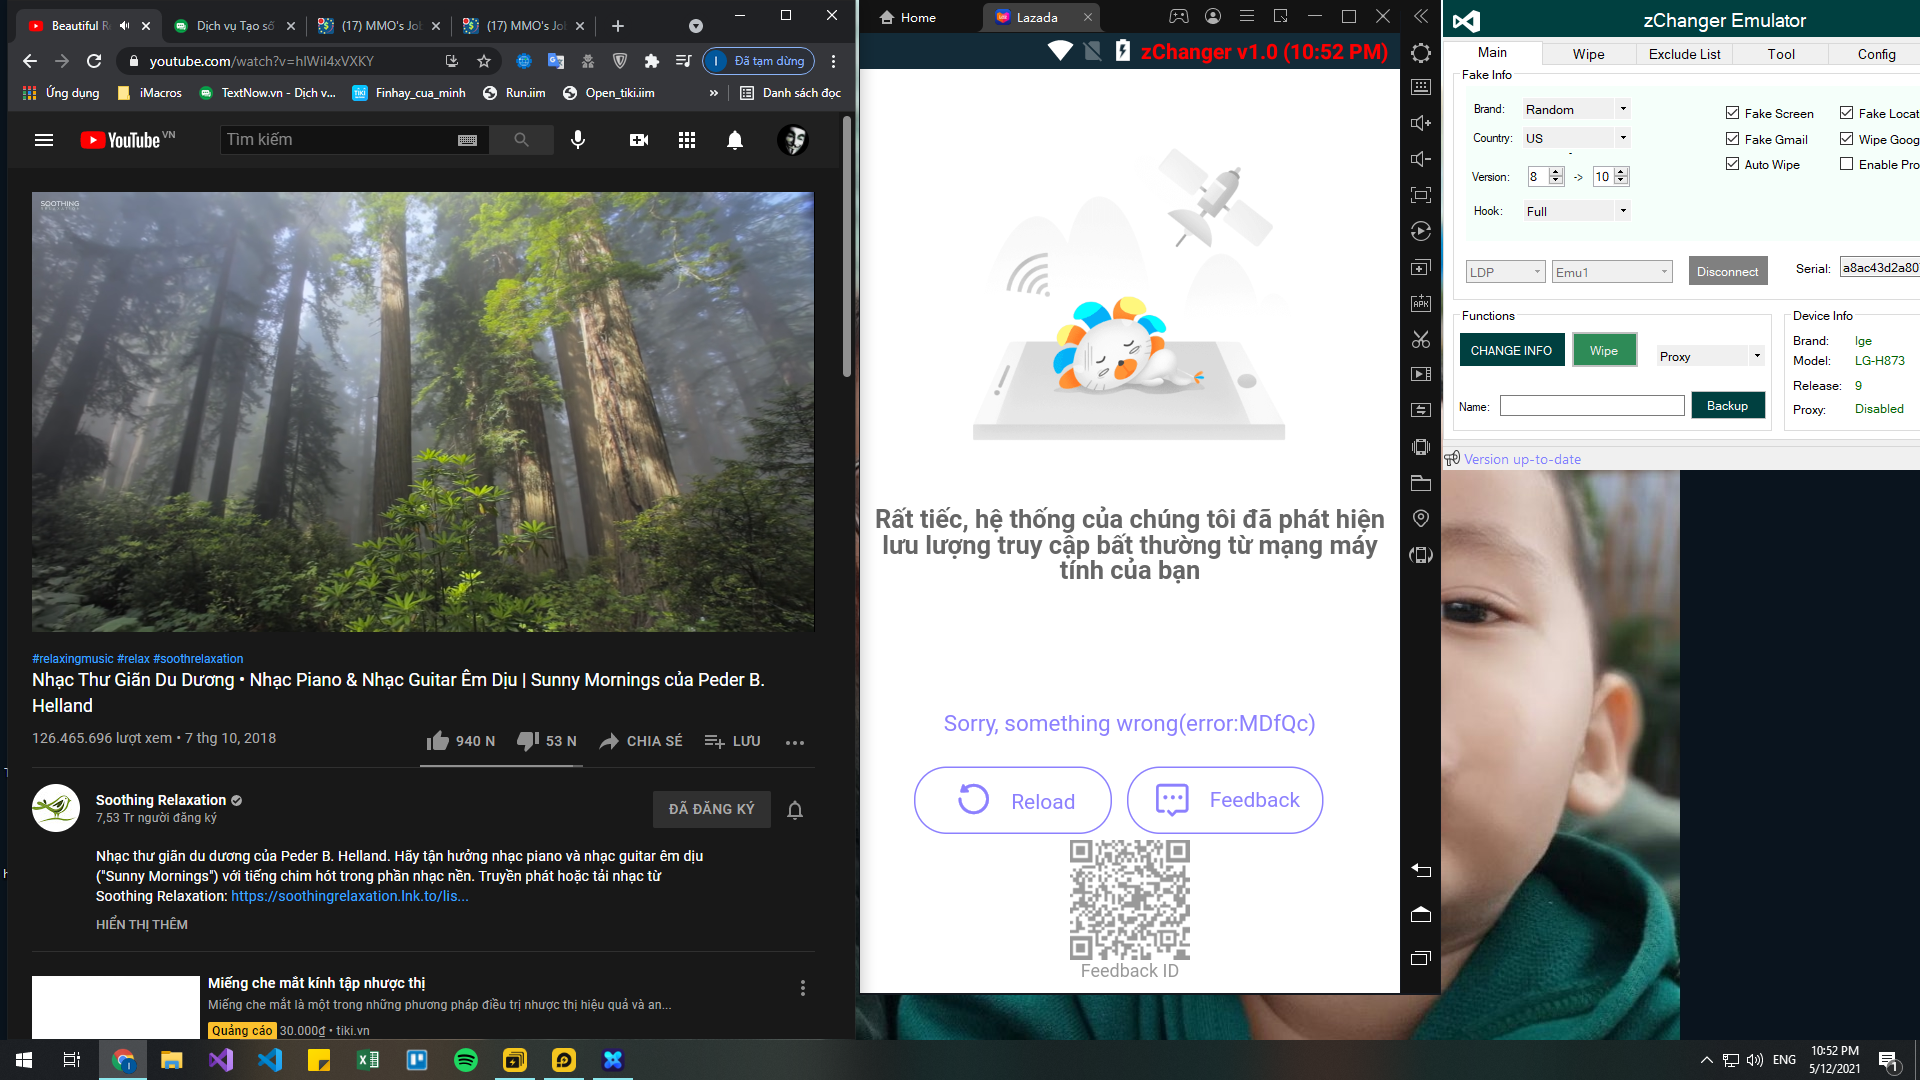The height and width of the screenshot is (1080, 1920).
Task: Click Reload button in Lazada app
Action: [1012, 800]
